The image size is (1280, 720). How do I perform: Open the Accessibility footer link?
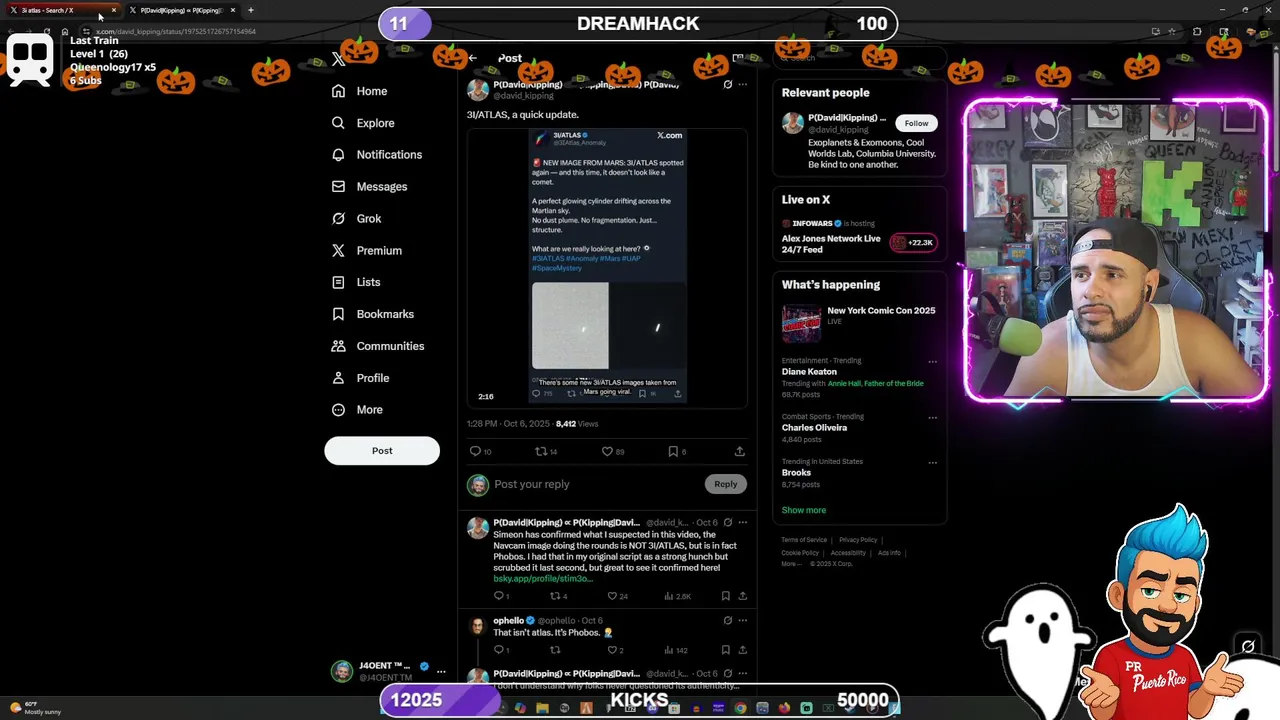pyautogui.click(x=848, y=553)
